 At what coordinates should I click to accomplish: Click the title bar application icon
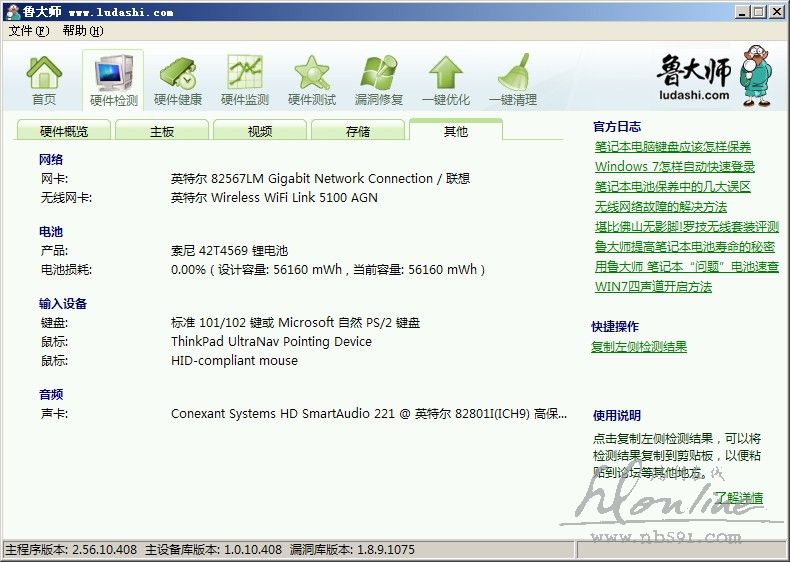click(12, 12)
